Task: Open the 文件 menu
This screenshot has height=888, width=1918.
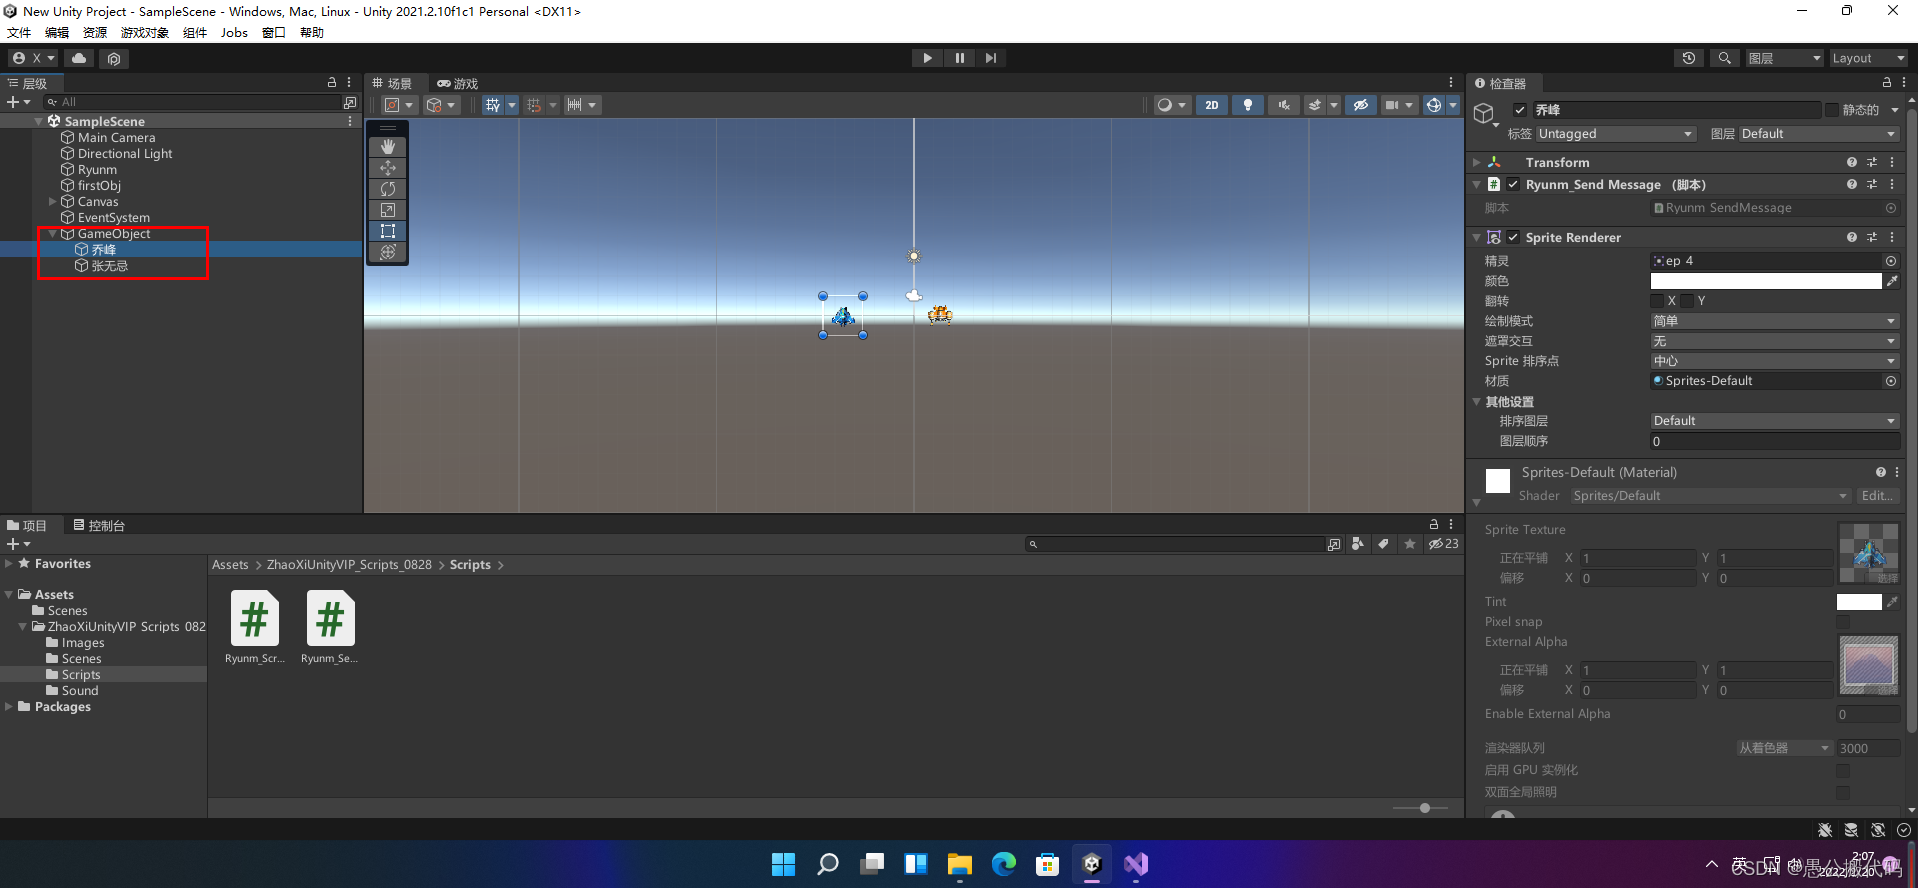Action: click(x=19, y=33)
